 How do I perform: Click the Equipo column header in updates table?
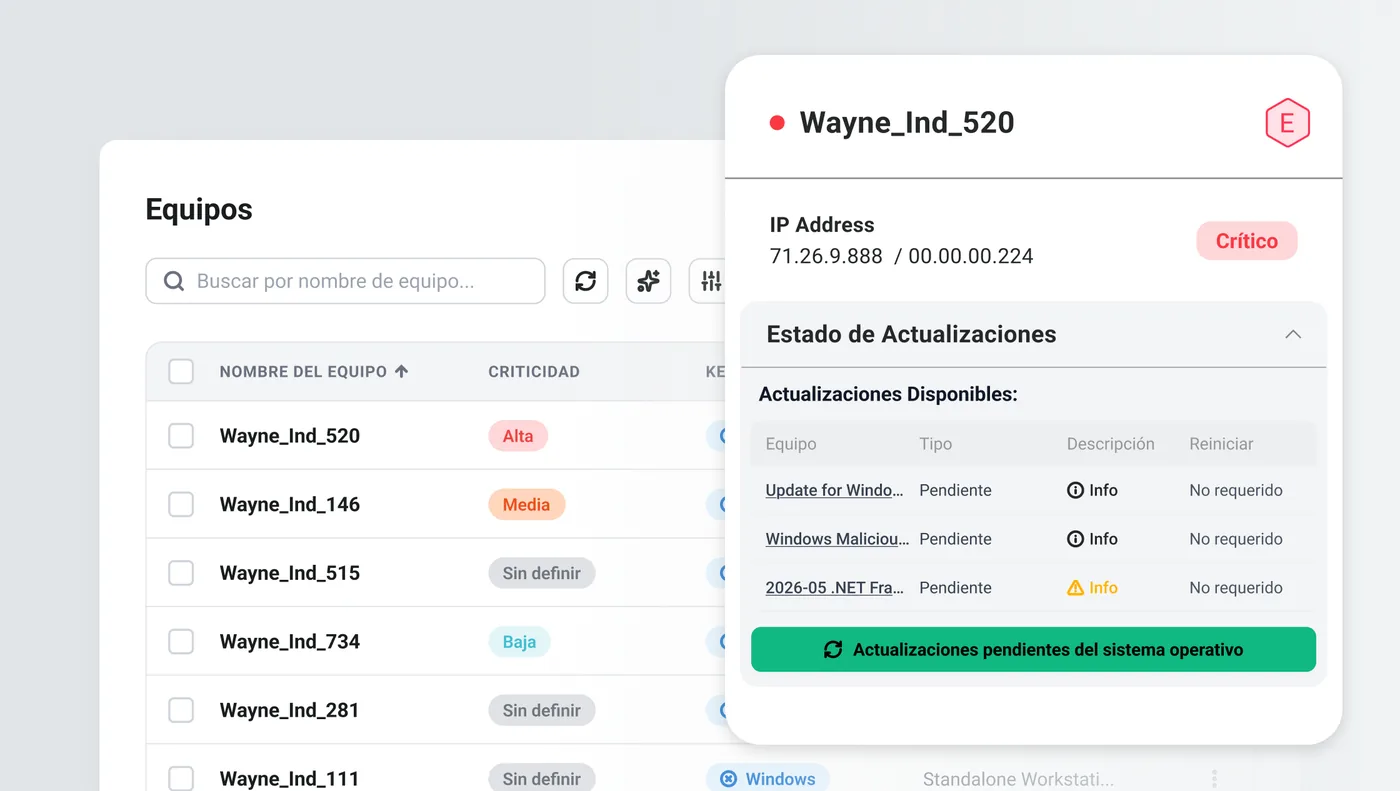[791, 444]
